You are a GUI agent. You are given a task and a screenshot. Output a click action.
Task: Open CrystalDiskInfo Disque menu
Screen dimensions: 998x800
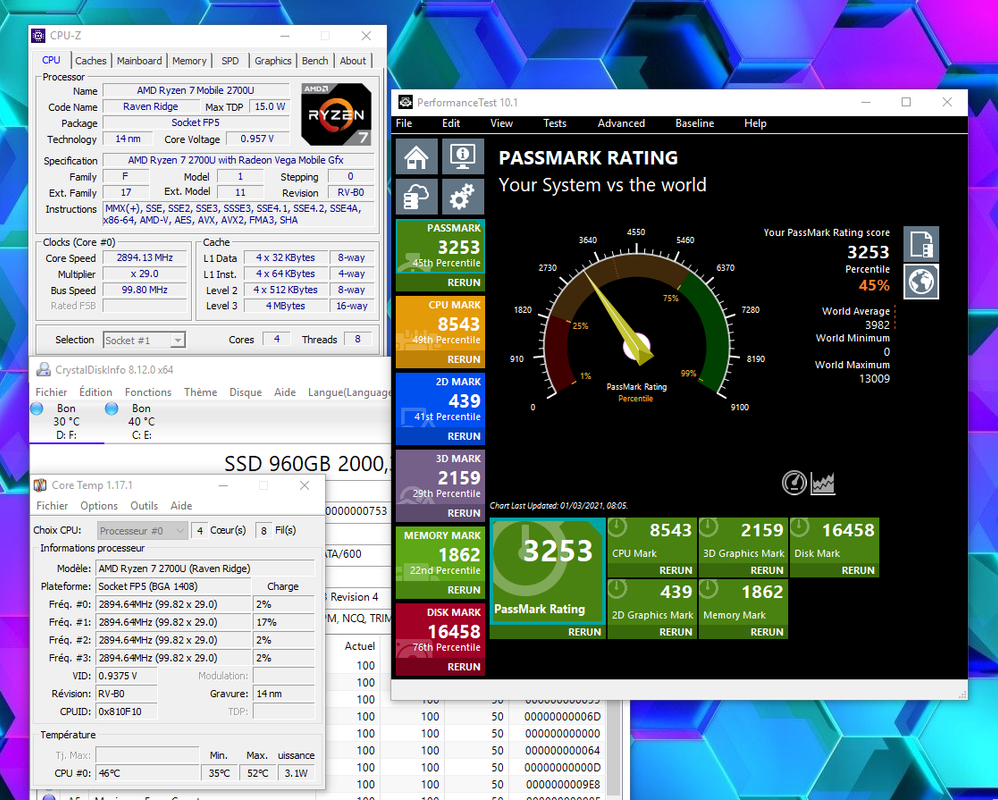[x=246, y=392]
